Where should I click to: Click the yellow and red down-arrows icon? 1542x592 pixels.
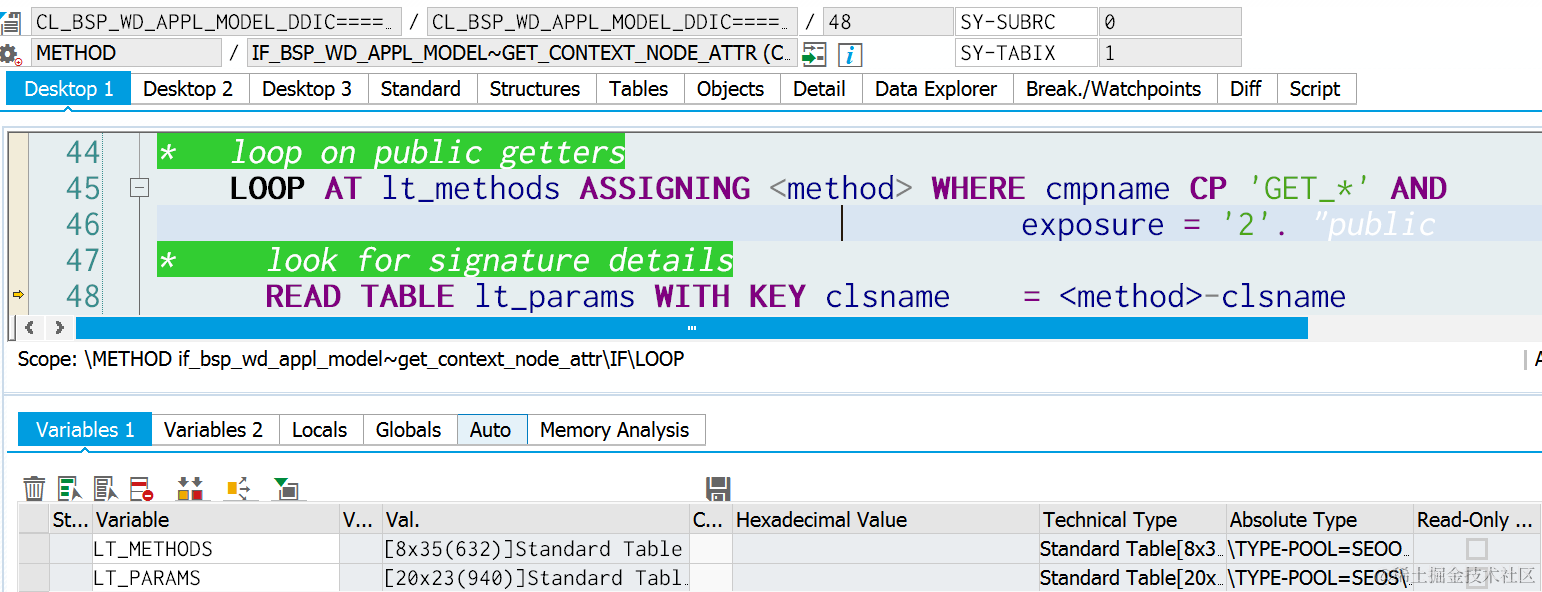190,489
